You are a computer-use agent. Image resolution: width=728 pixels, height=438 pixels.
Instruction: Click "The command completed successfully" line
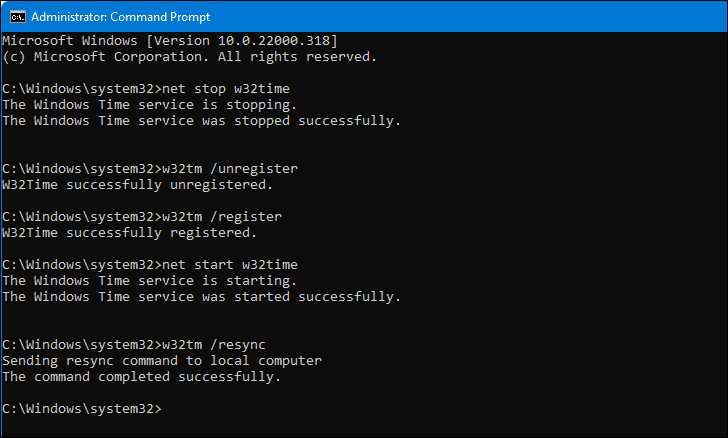(143, 376)
